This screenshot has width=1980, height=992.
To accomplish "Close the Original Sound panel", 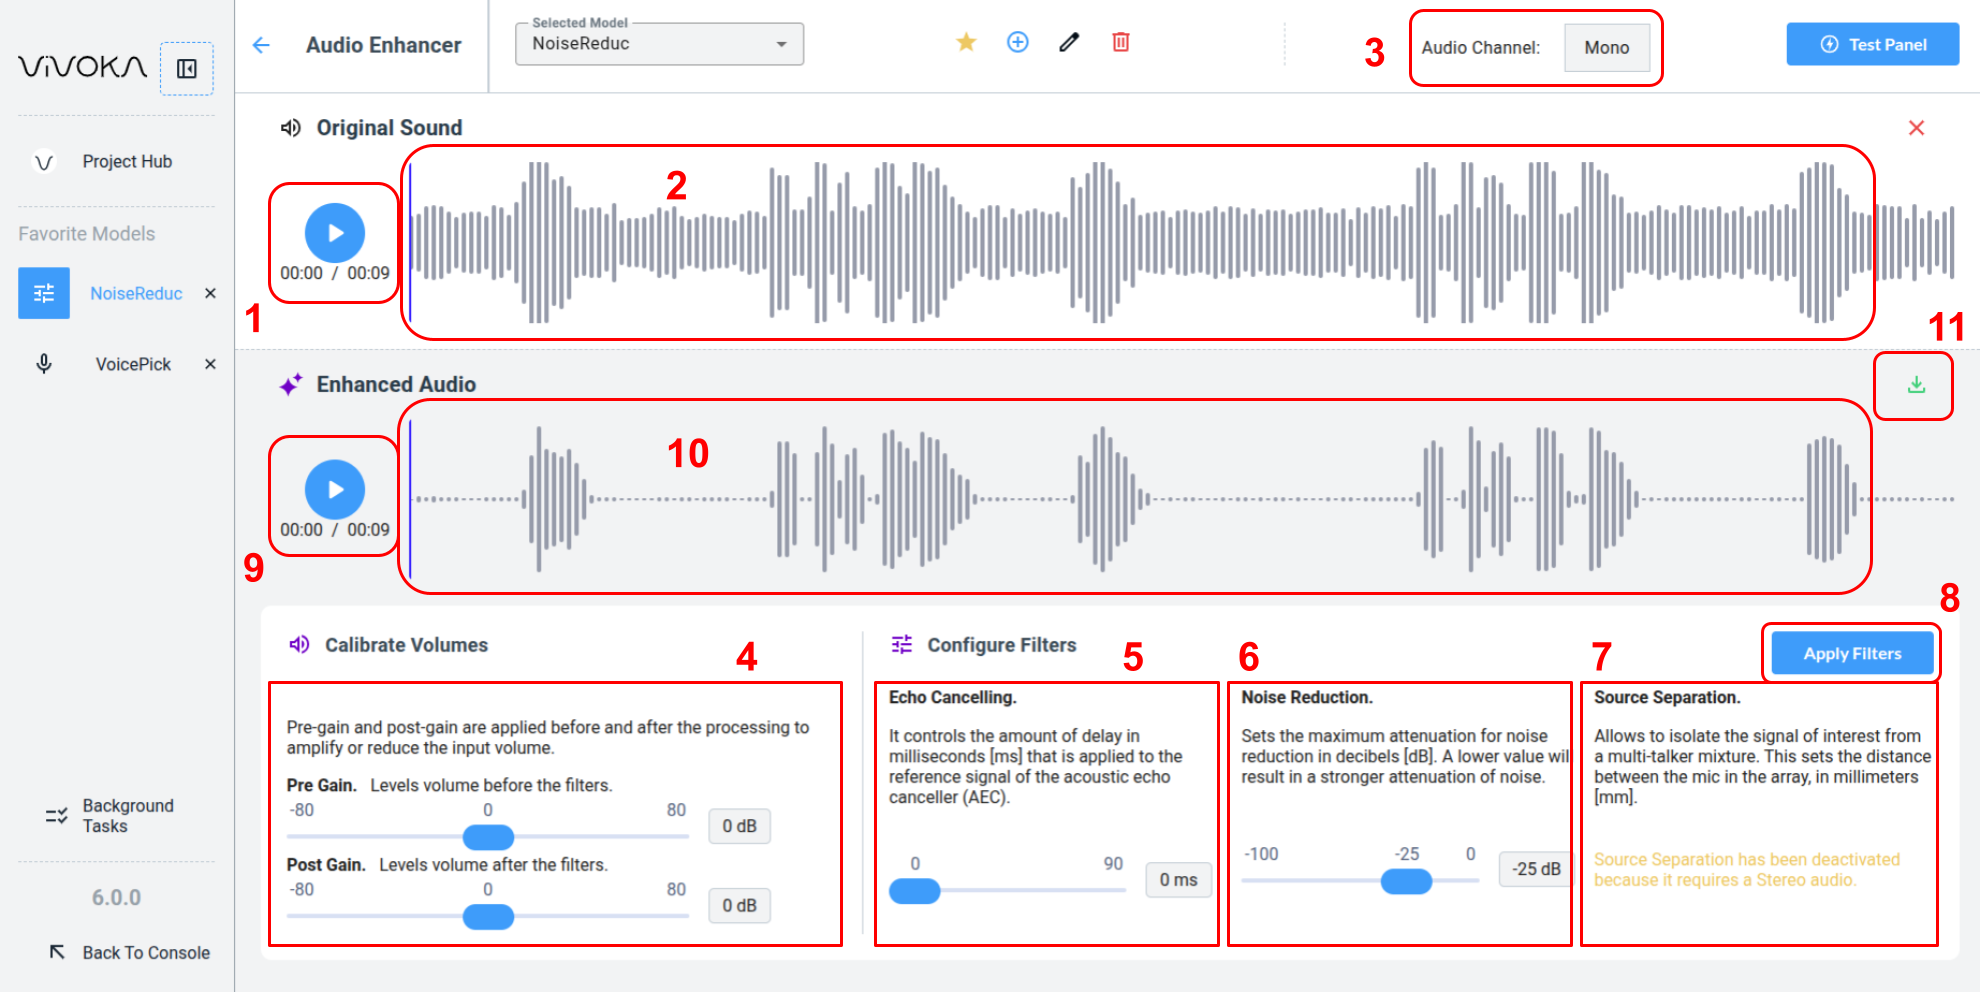I will click(1916, 128).
